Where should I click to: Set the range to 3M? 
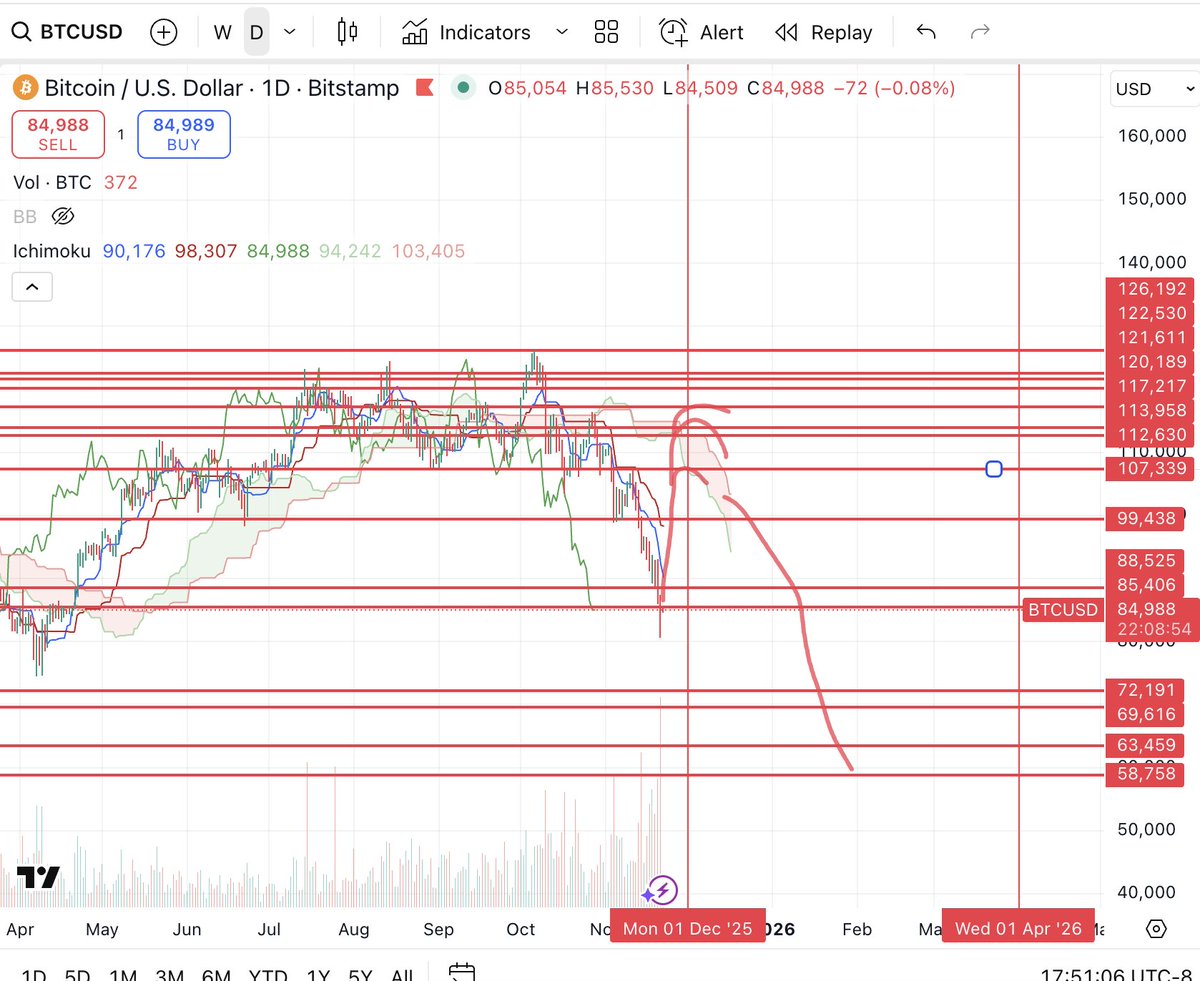pyautogui.click(x=170, y=973)
